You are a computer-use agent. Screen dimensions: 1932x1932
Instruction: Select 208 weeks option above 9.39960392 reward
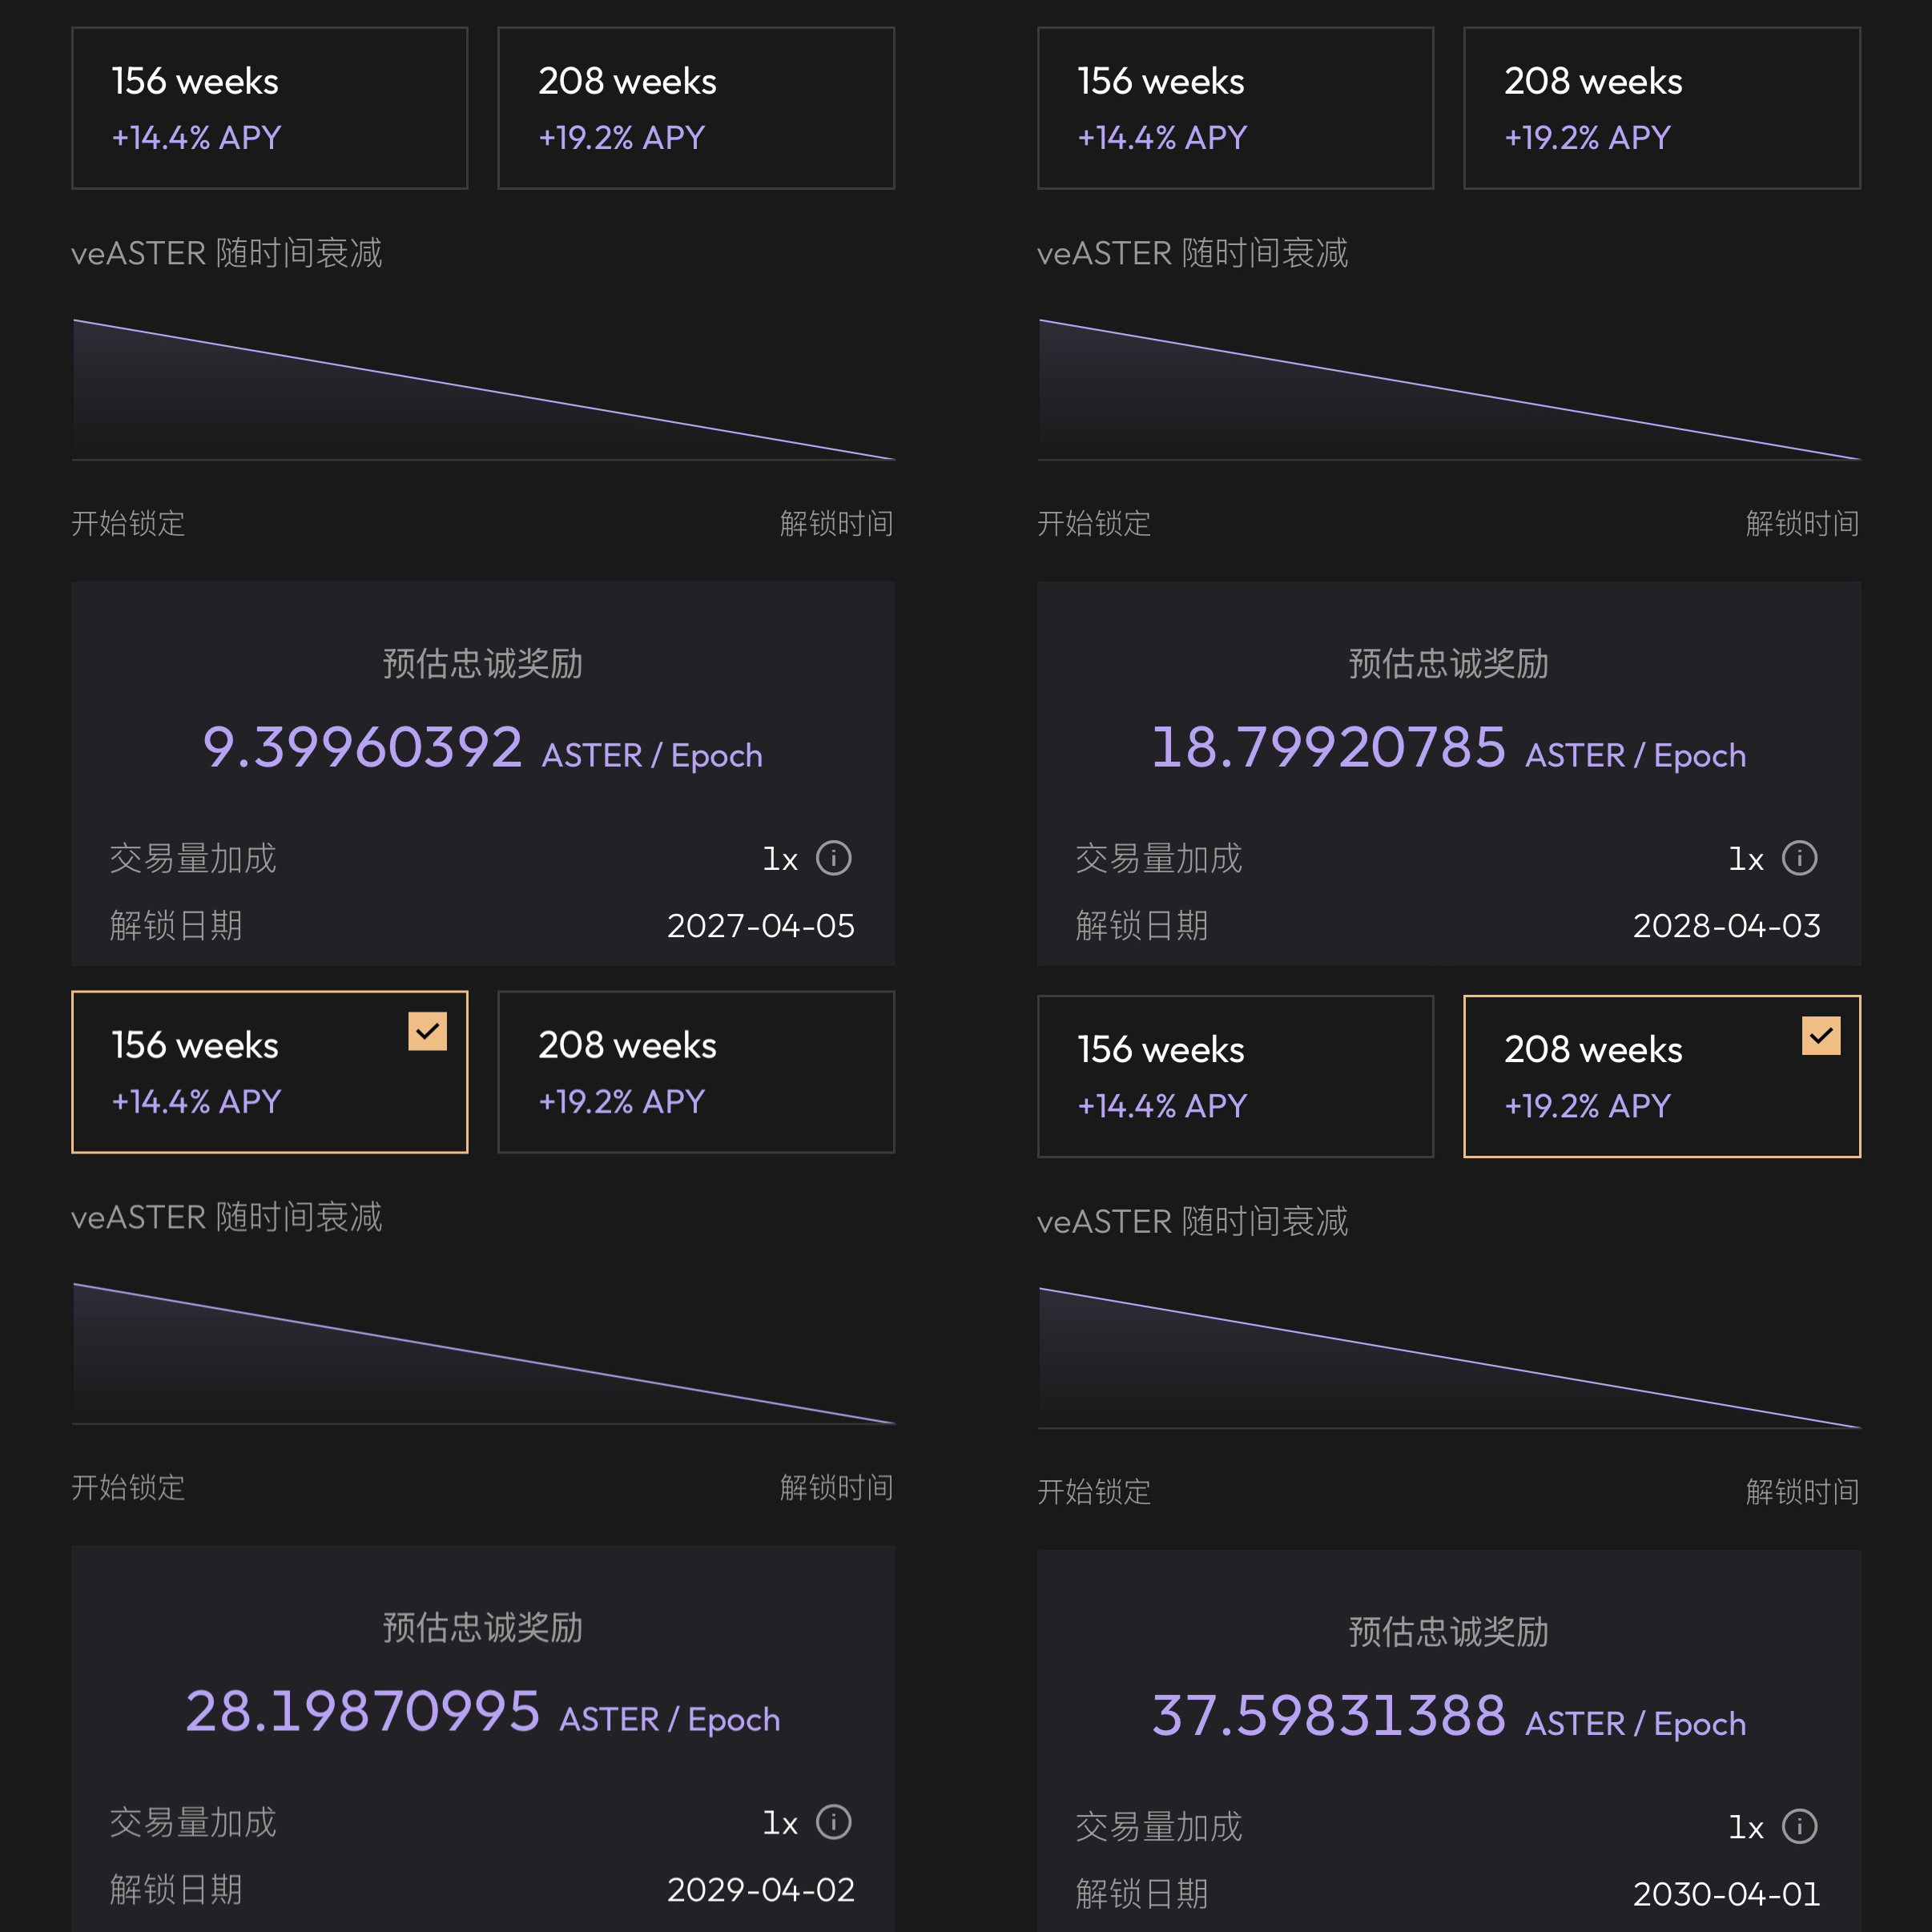click(x=696, y=108)
